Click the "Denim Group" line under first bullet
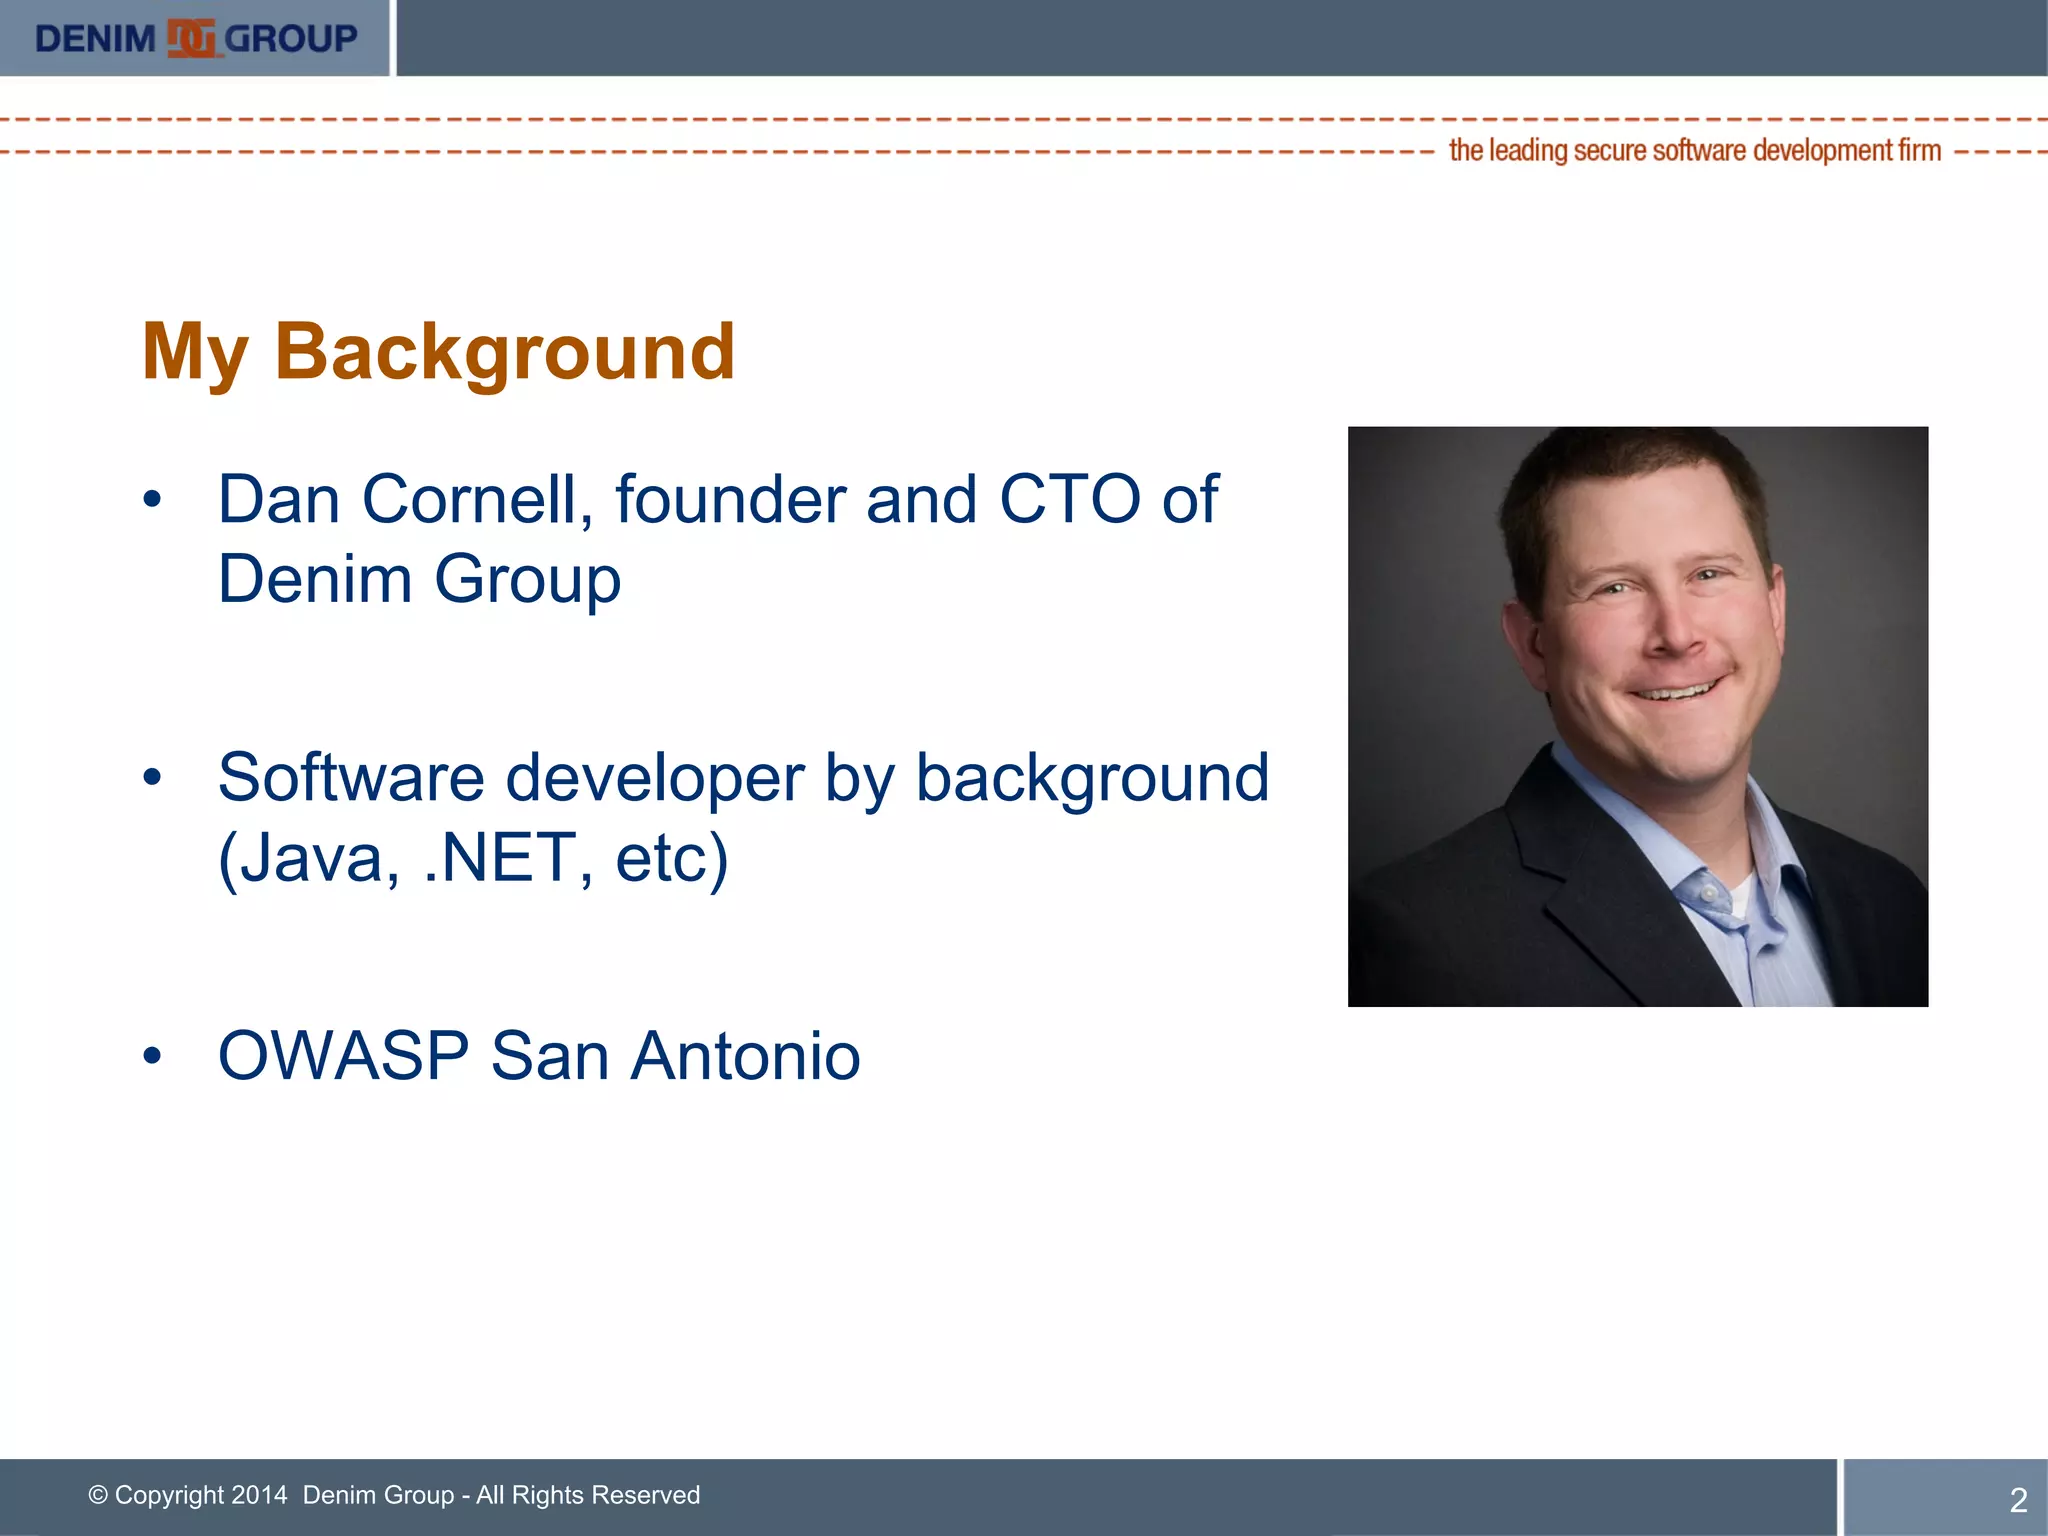Image resolution: width=2048 pixels, height=1536 pixels. click(419, 579)
